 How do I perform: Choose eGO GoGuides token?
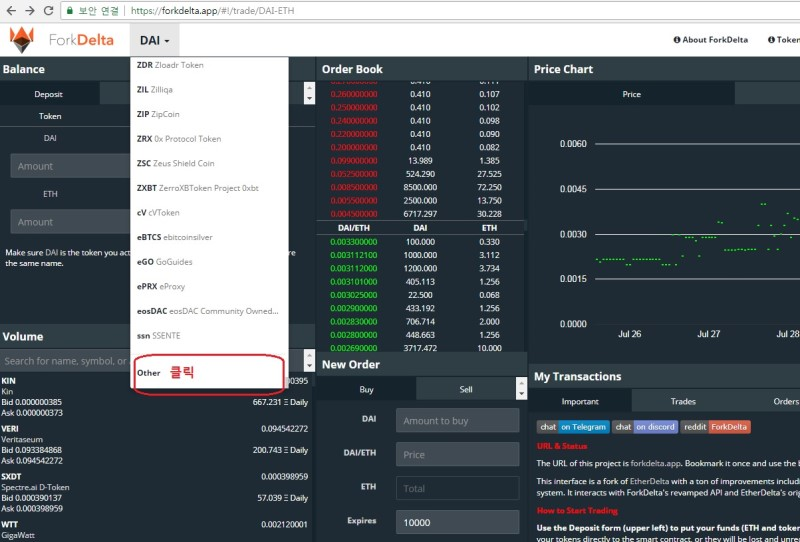(x=209, y=262)
